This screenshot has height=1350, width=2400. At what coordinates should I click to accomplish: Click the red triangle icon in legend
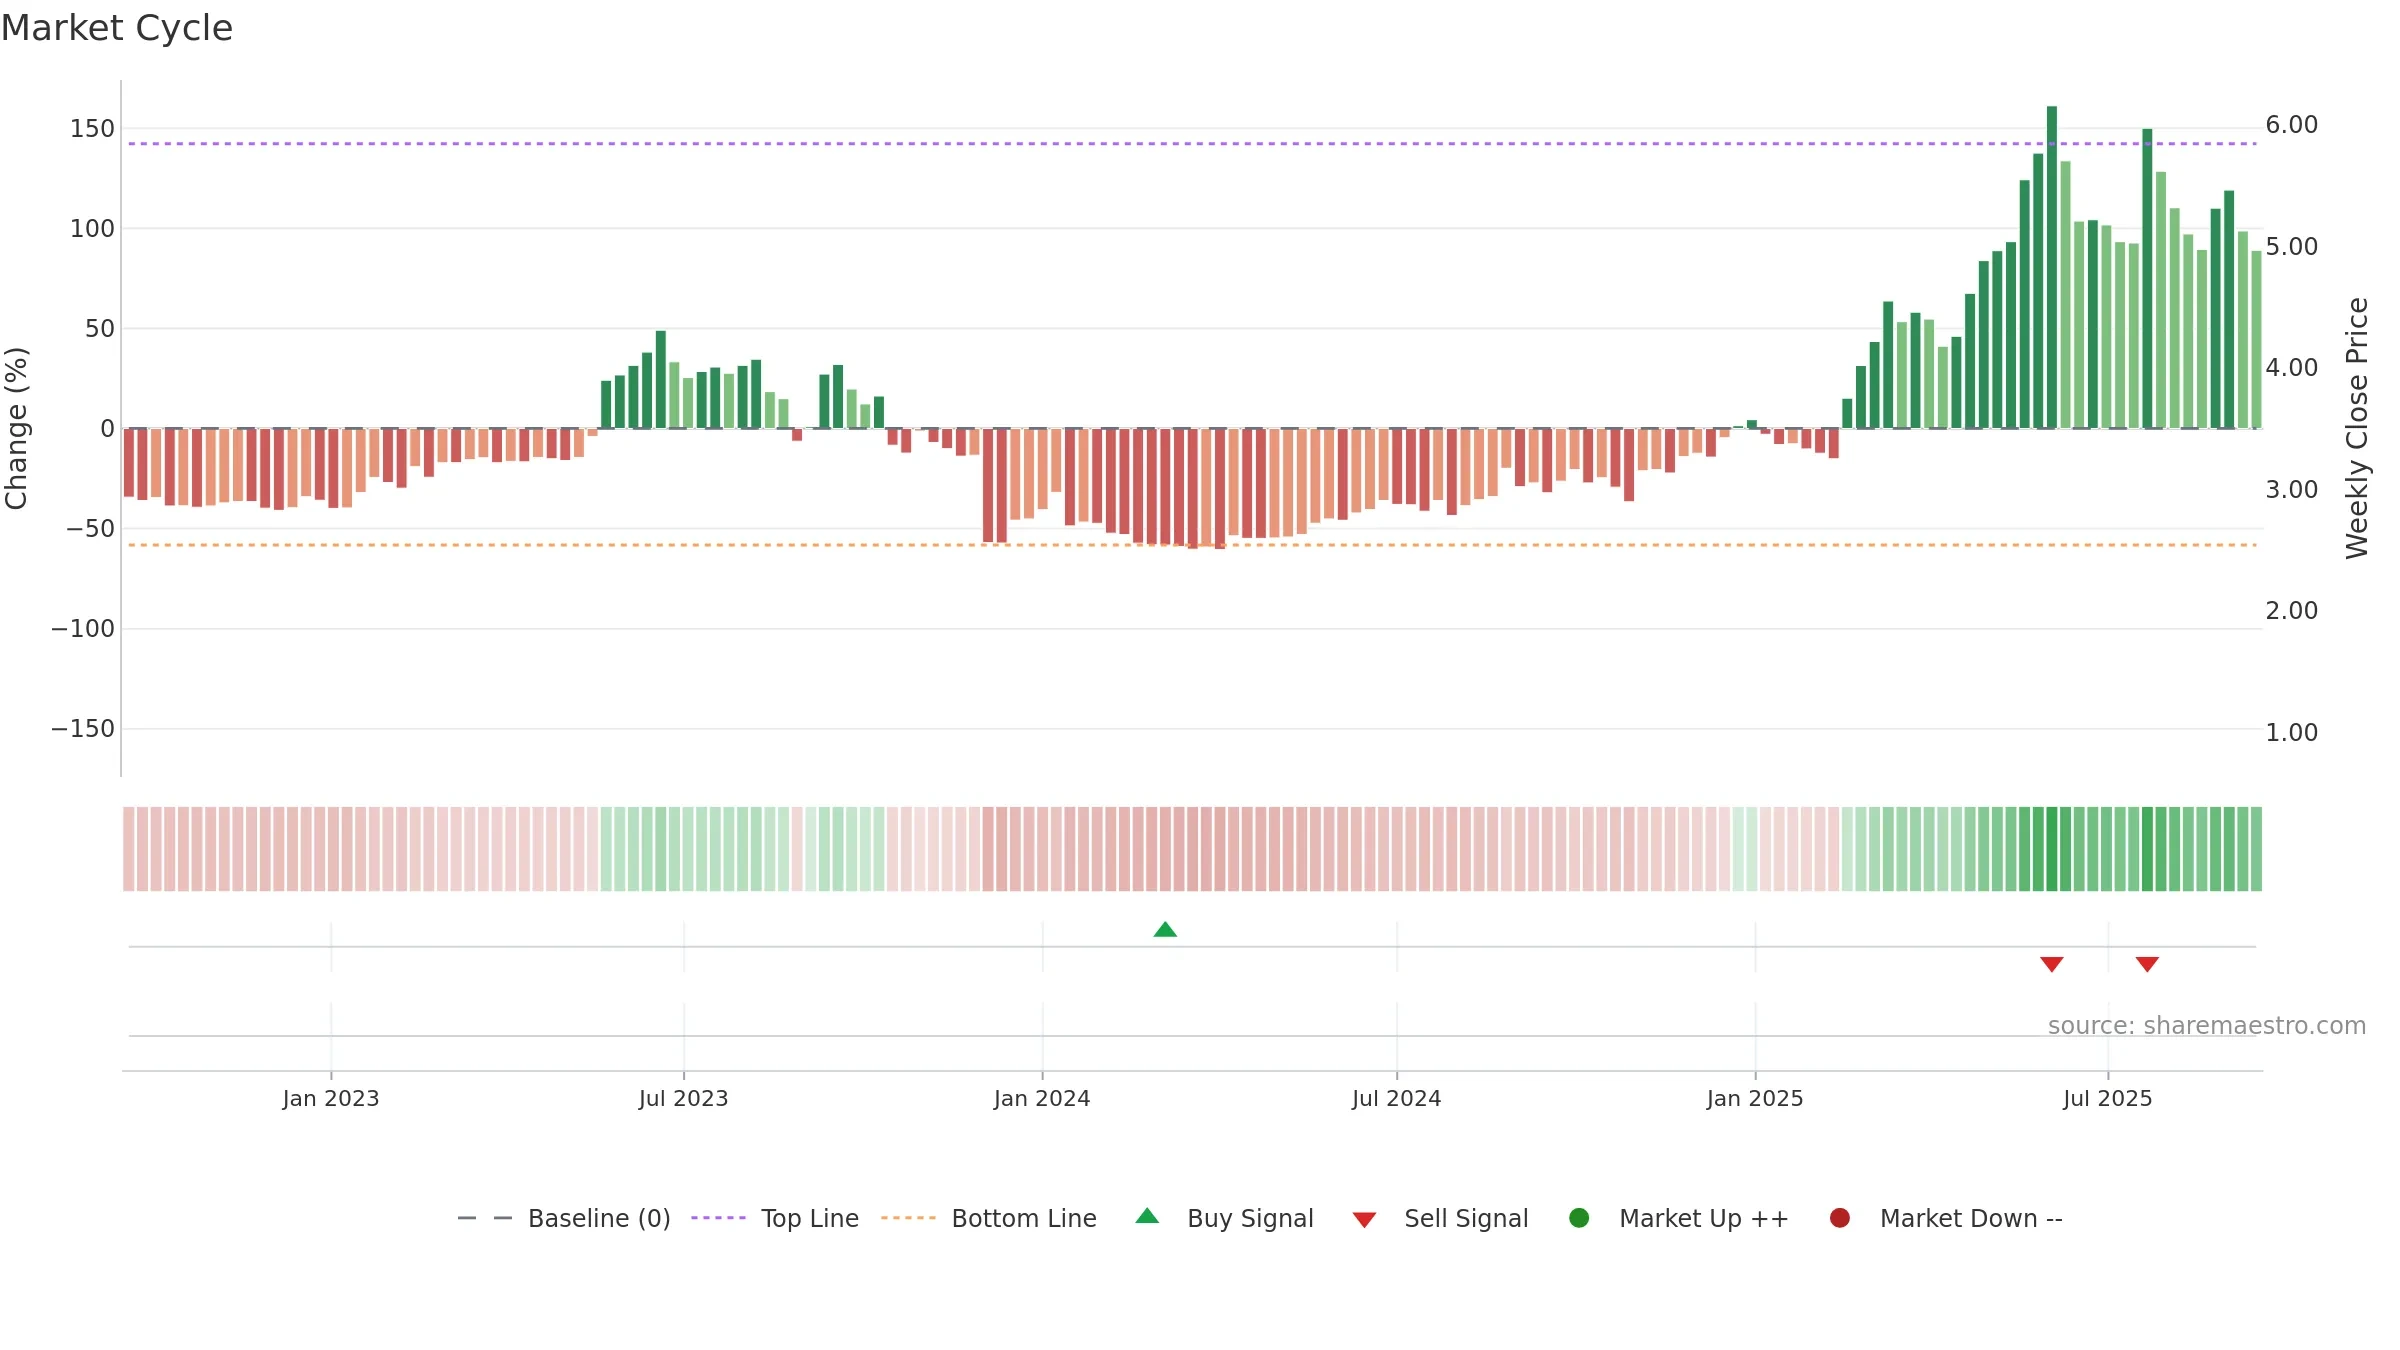[1364, 1220]
